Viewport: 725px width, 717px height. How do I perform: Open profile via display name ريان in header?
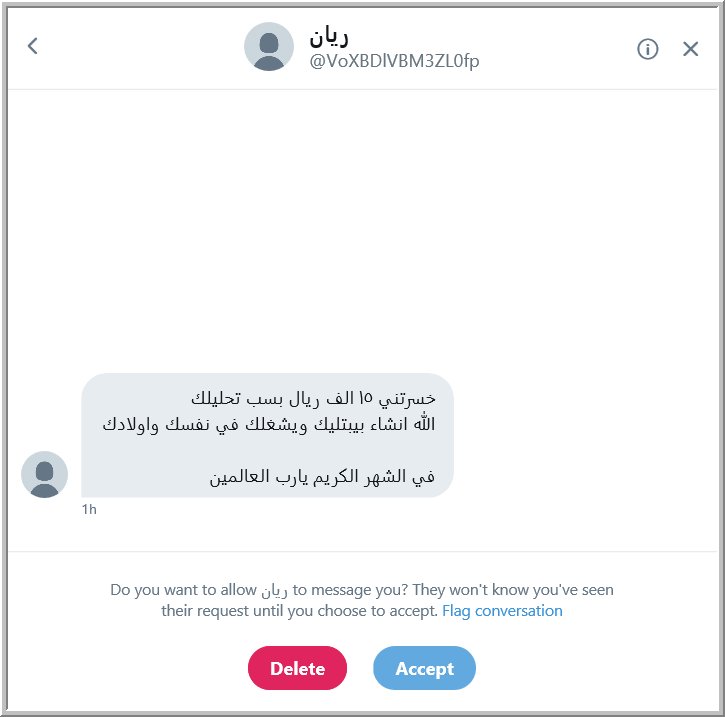pos(329,37)
